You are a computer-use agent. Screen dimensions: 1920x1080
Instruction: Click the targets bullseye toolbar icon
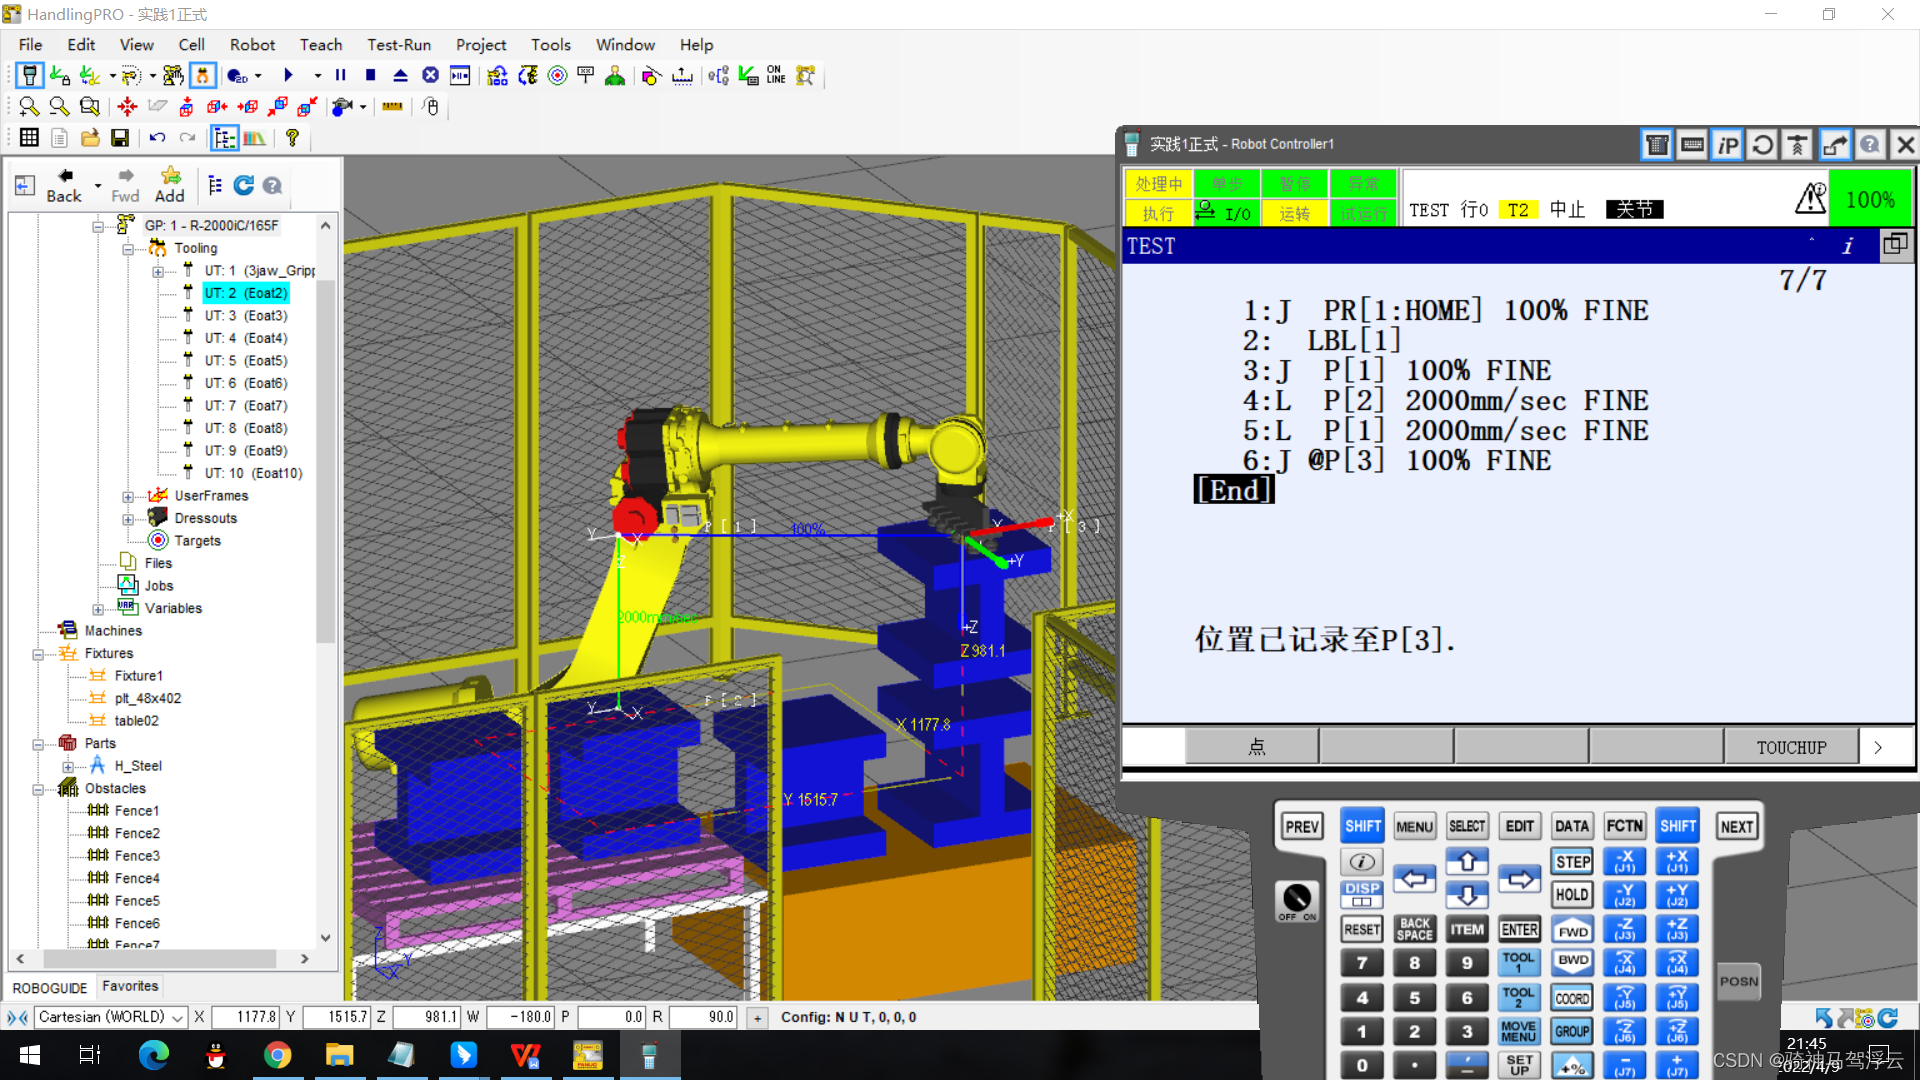[558, 75]
